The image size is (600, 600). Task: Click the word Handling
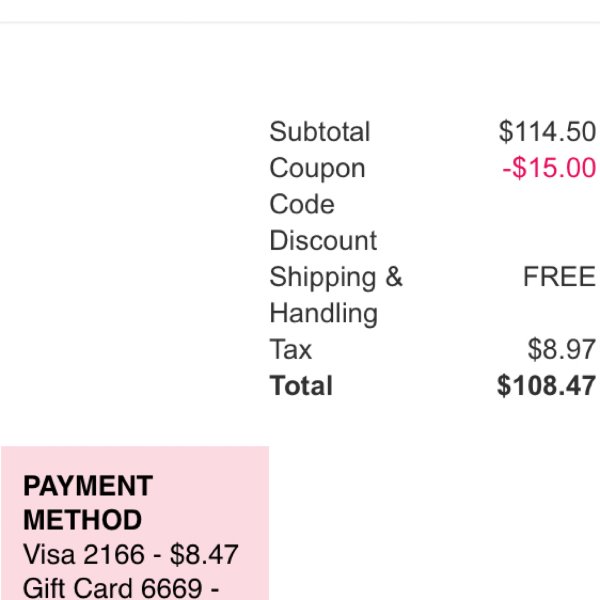coord(324,313)
